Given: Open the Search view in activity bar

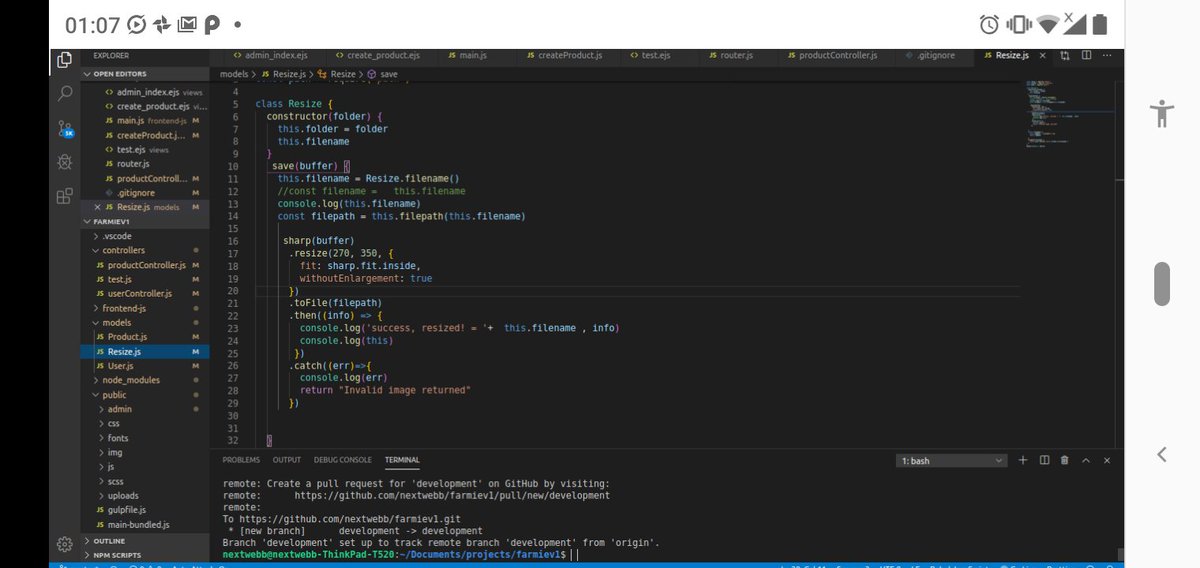Looking at the screenshot, I should click(x=64, y=93).
